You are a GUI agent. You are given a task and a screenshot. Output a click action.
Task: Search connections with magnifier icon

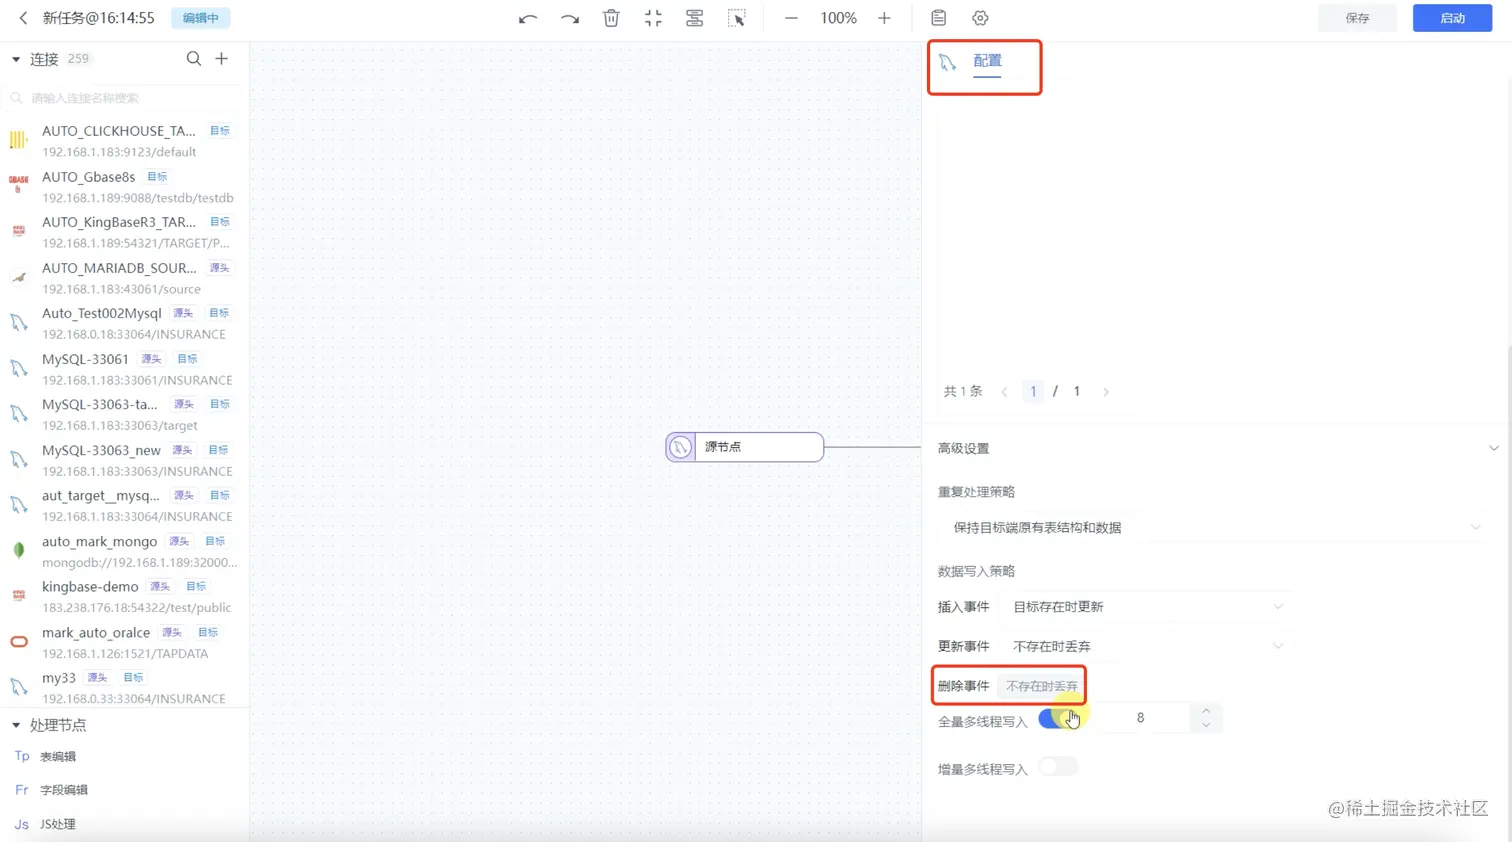pyautogui.click(x=194, y=59)
